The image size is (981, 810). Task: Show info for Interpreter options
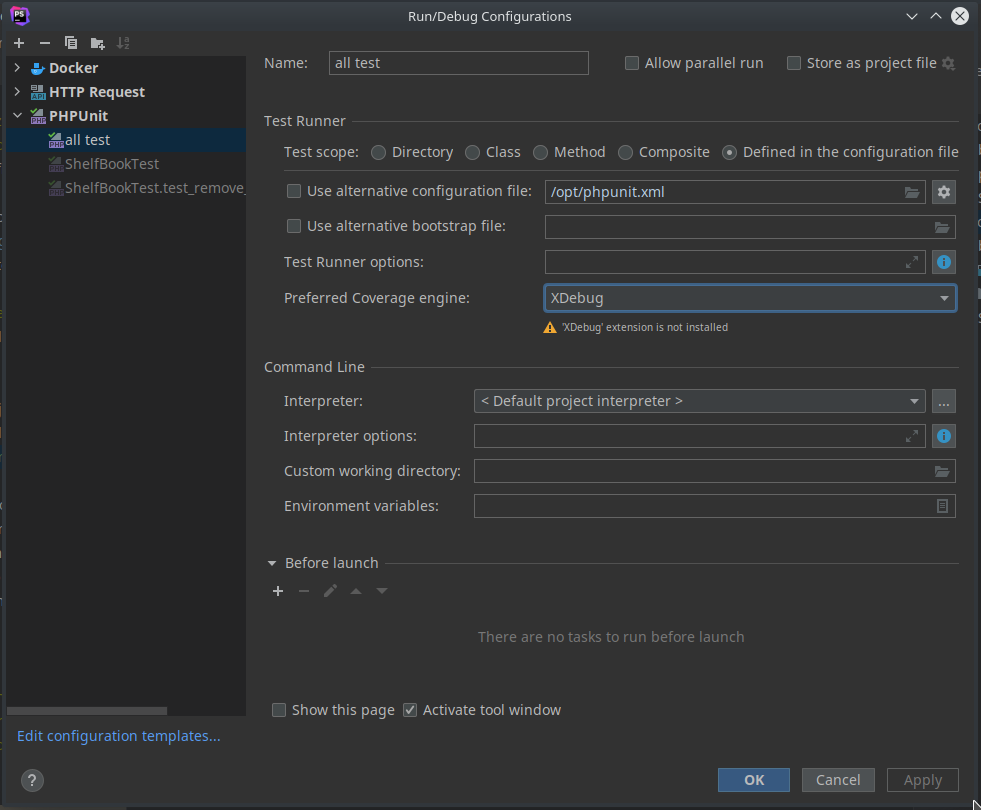943,436
